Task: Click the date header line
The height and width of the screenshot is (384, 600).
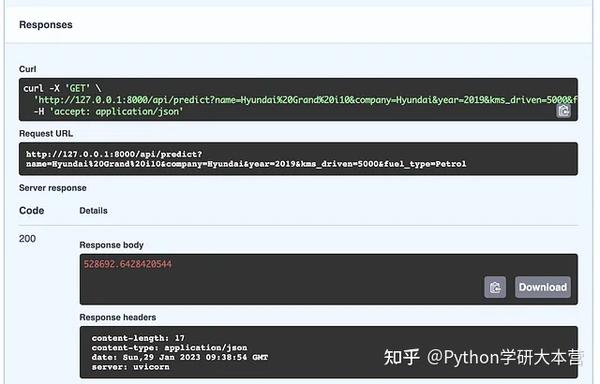Action: (179, 357)
